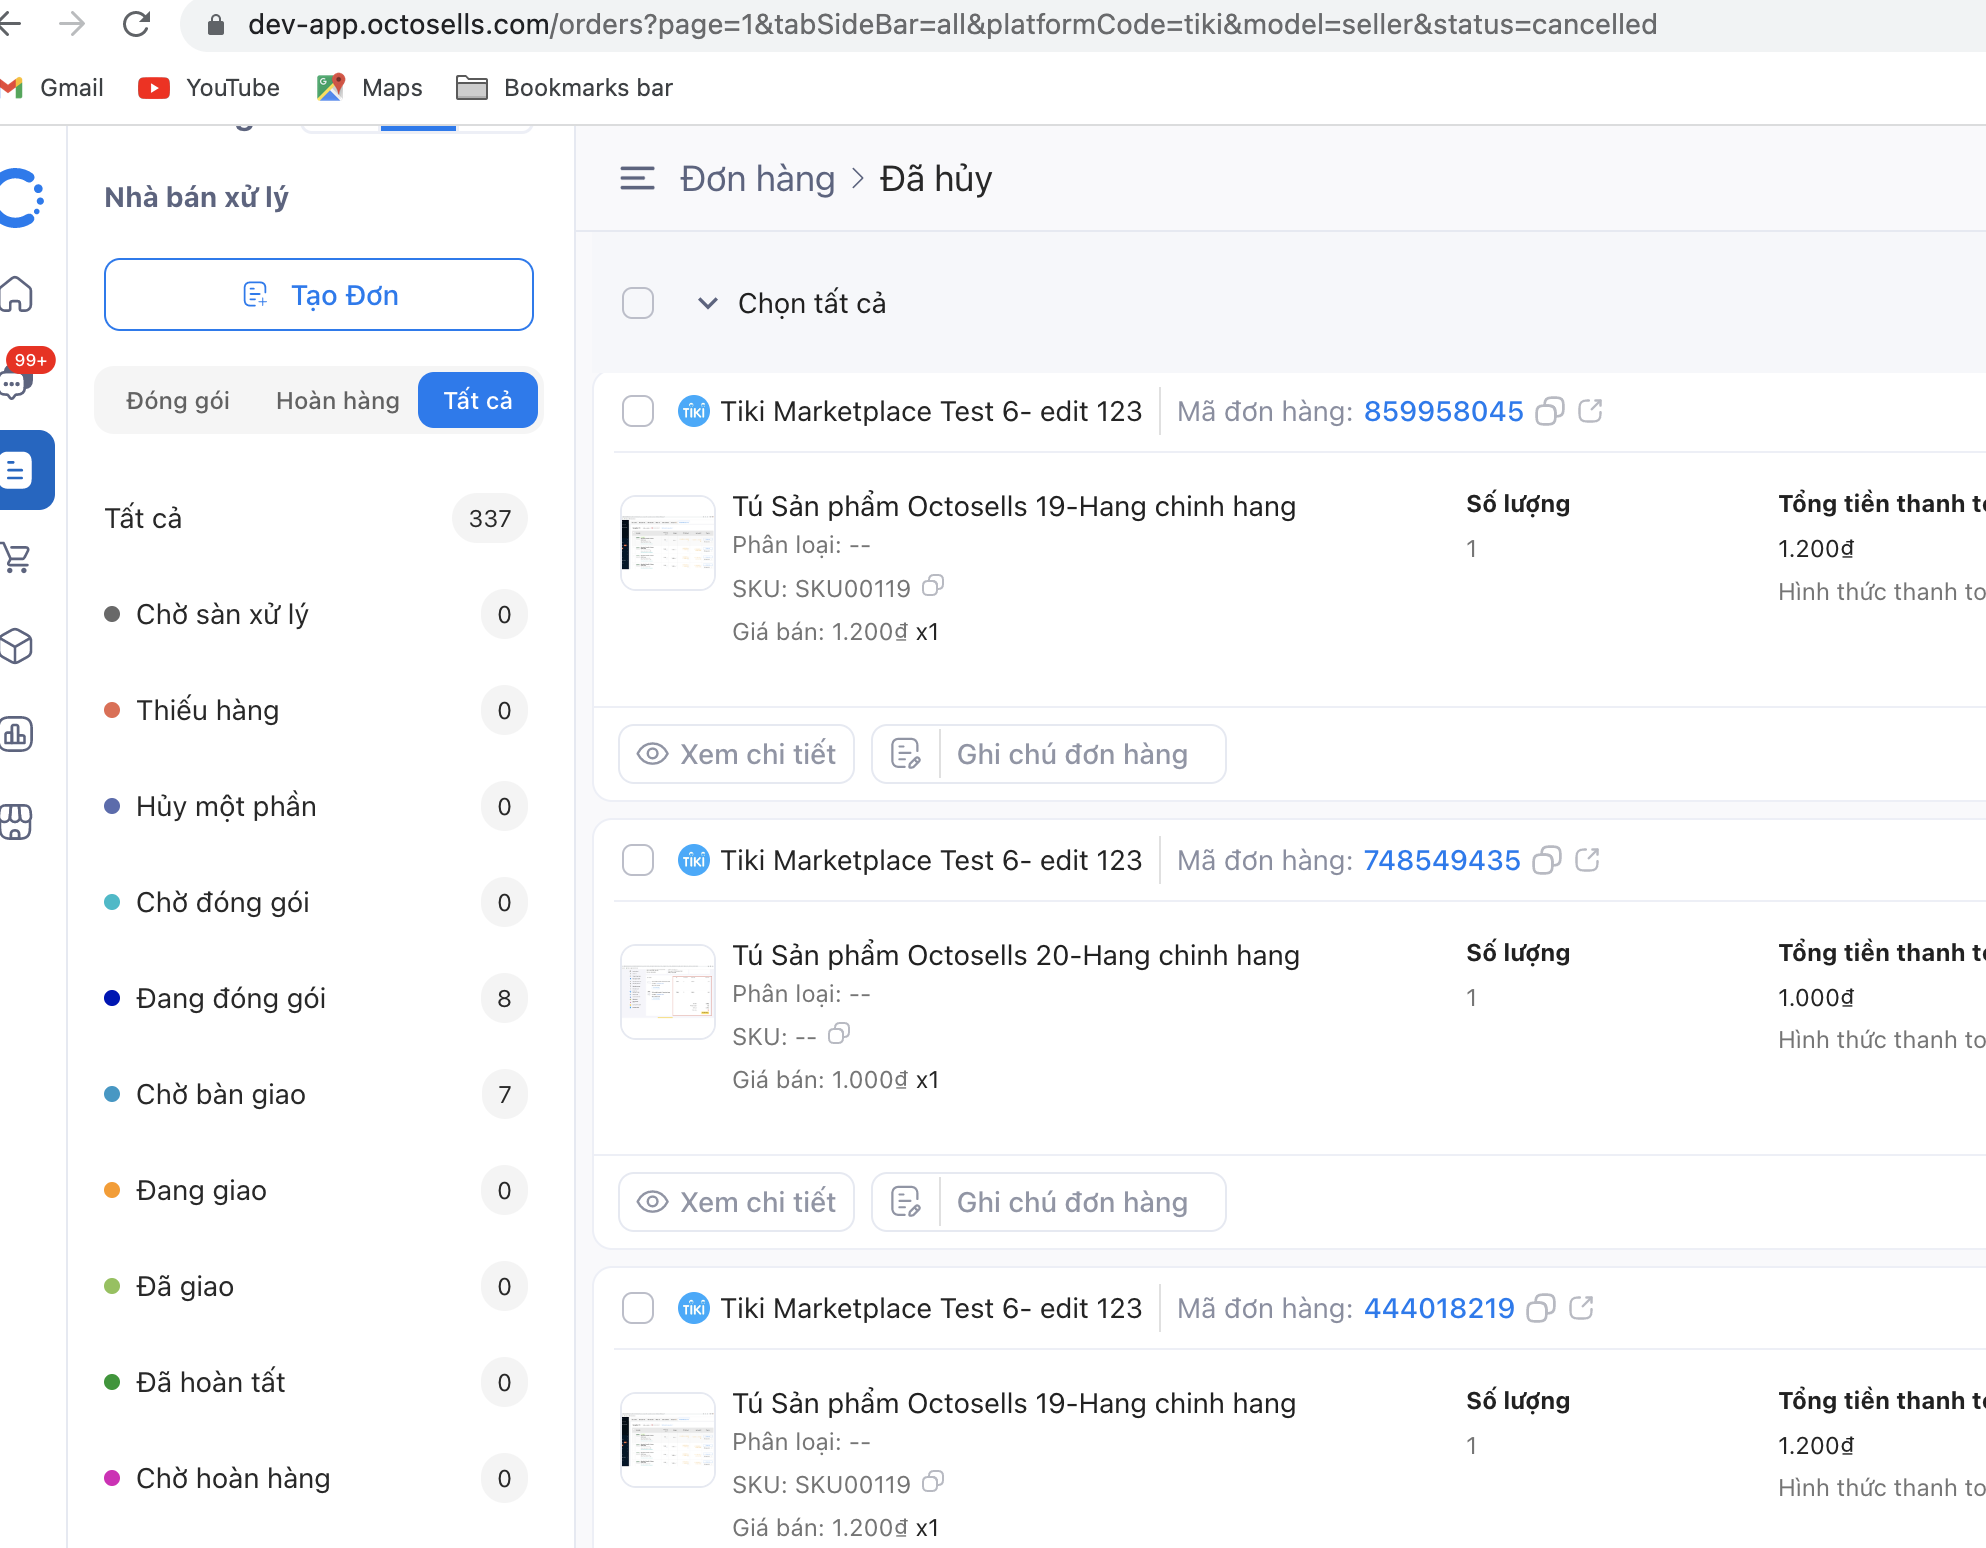Copy SKU00119 in order 859958045
Viewport: 1986px width, 1548px height.
pos(932,586)
